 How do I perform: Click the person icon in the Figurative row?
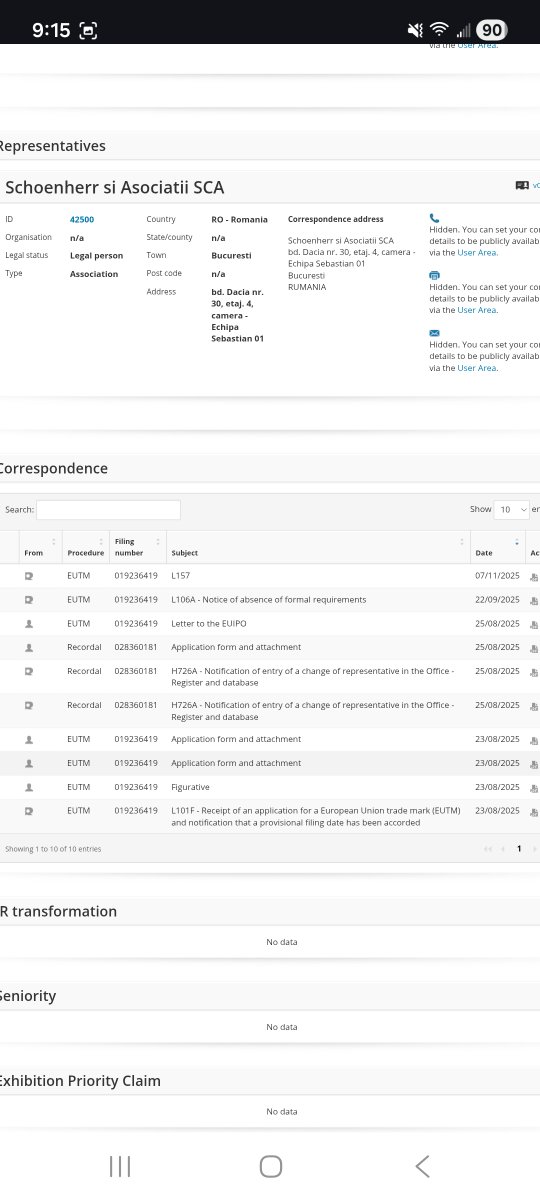[x=29, y=787]
